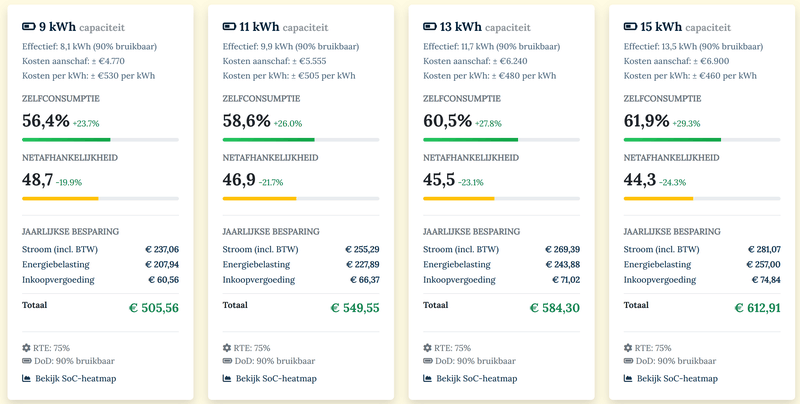The height and width of the screenshot is (404, 800).
Task: Click the battery icon beside 11 kWh capaciteit
Action: click(228, 26)
